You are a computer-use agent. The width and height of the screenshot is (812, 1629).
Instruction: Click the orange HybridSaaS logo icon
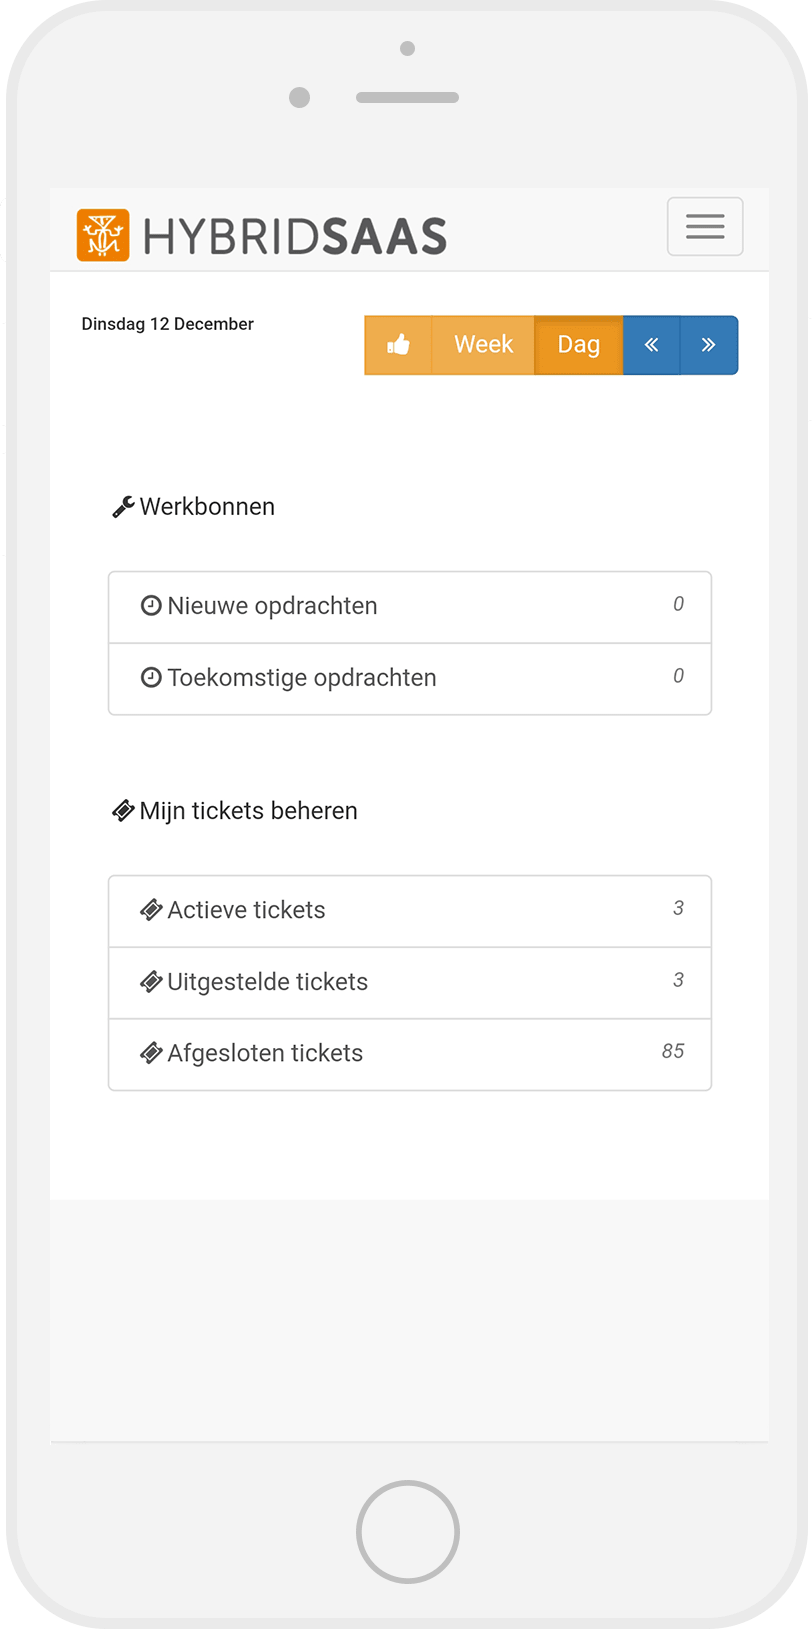pos(103,235)
